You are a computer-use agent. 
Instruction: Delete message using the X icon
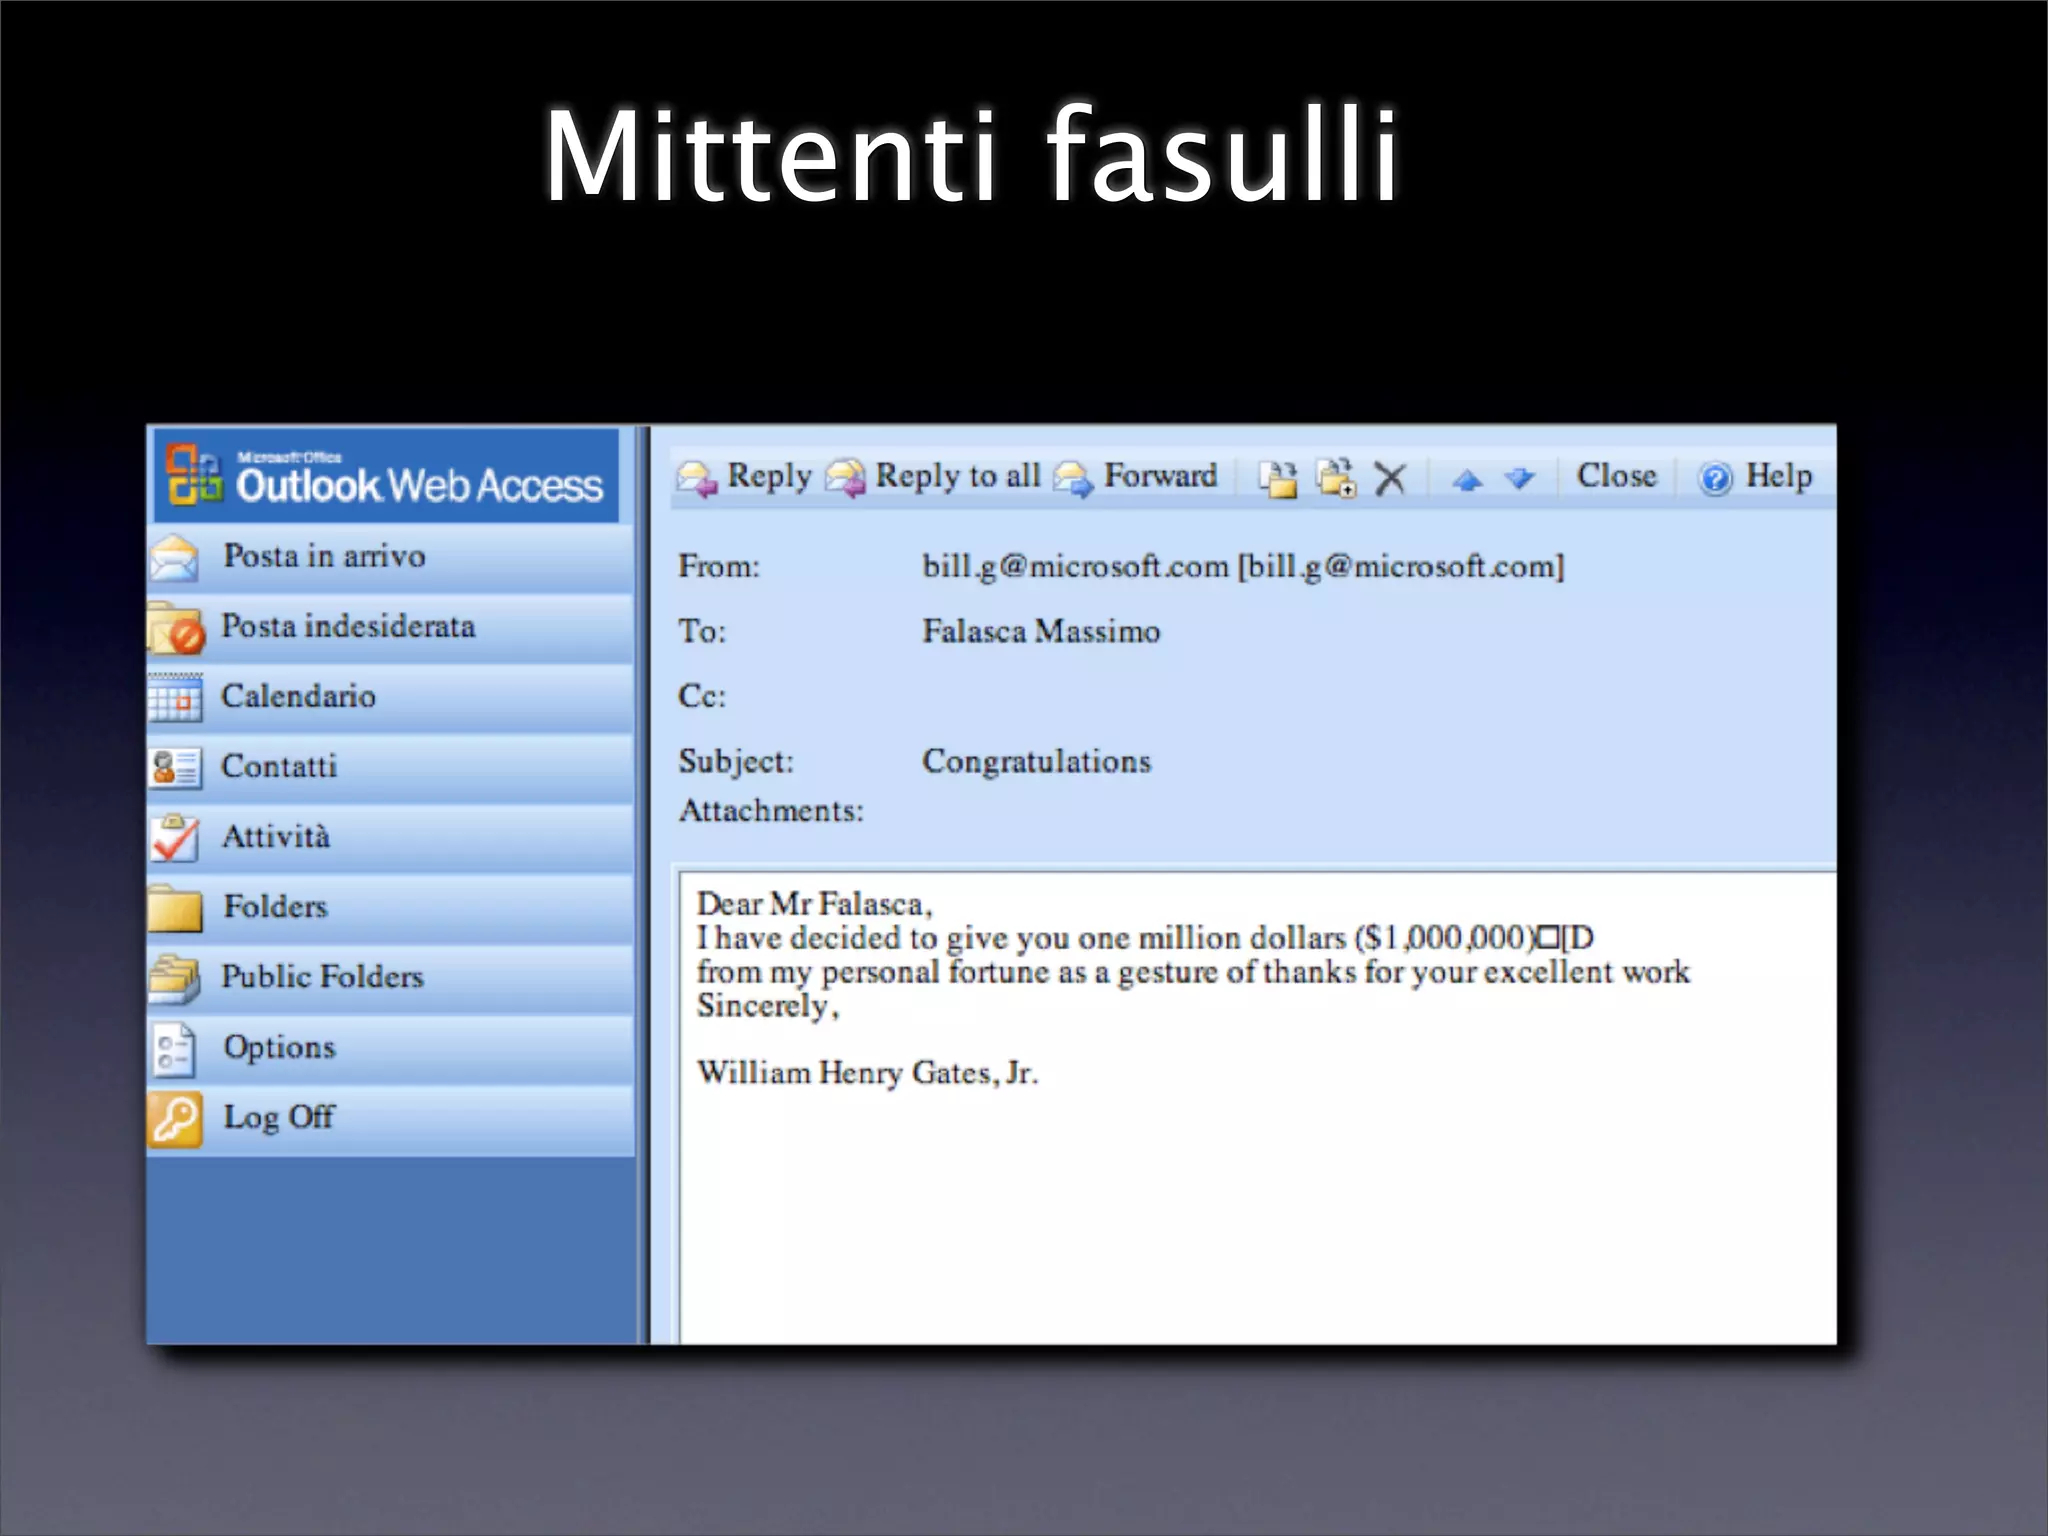click(x=1390, y=478)
